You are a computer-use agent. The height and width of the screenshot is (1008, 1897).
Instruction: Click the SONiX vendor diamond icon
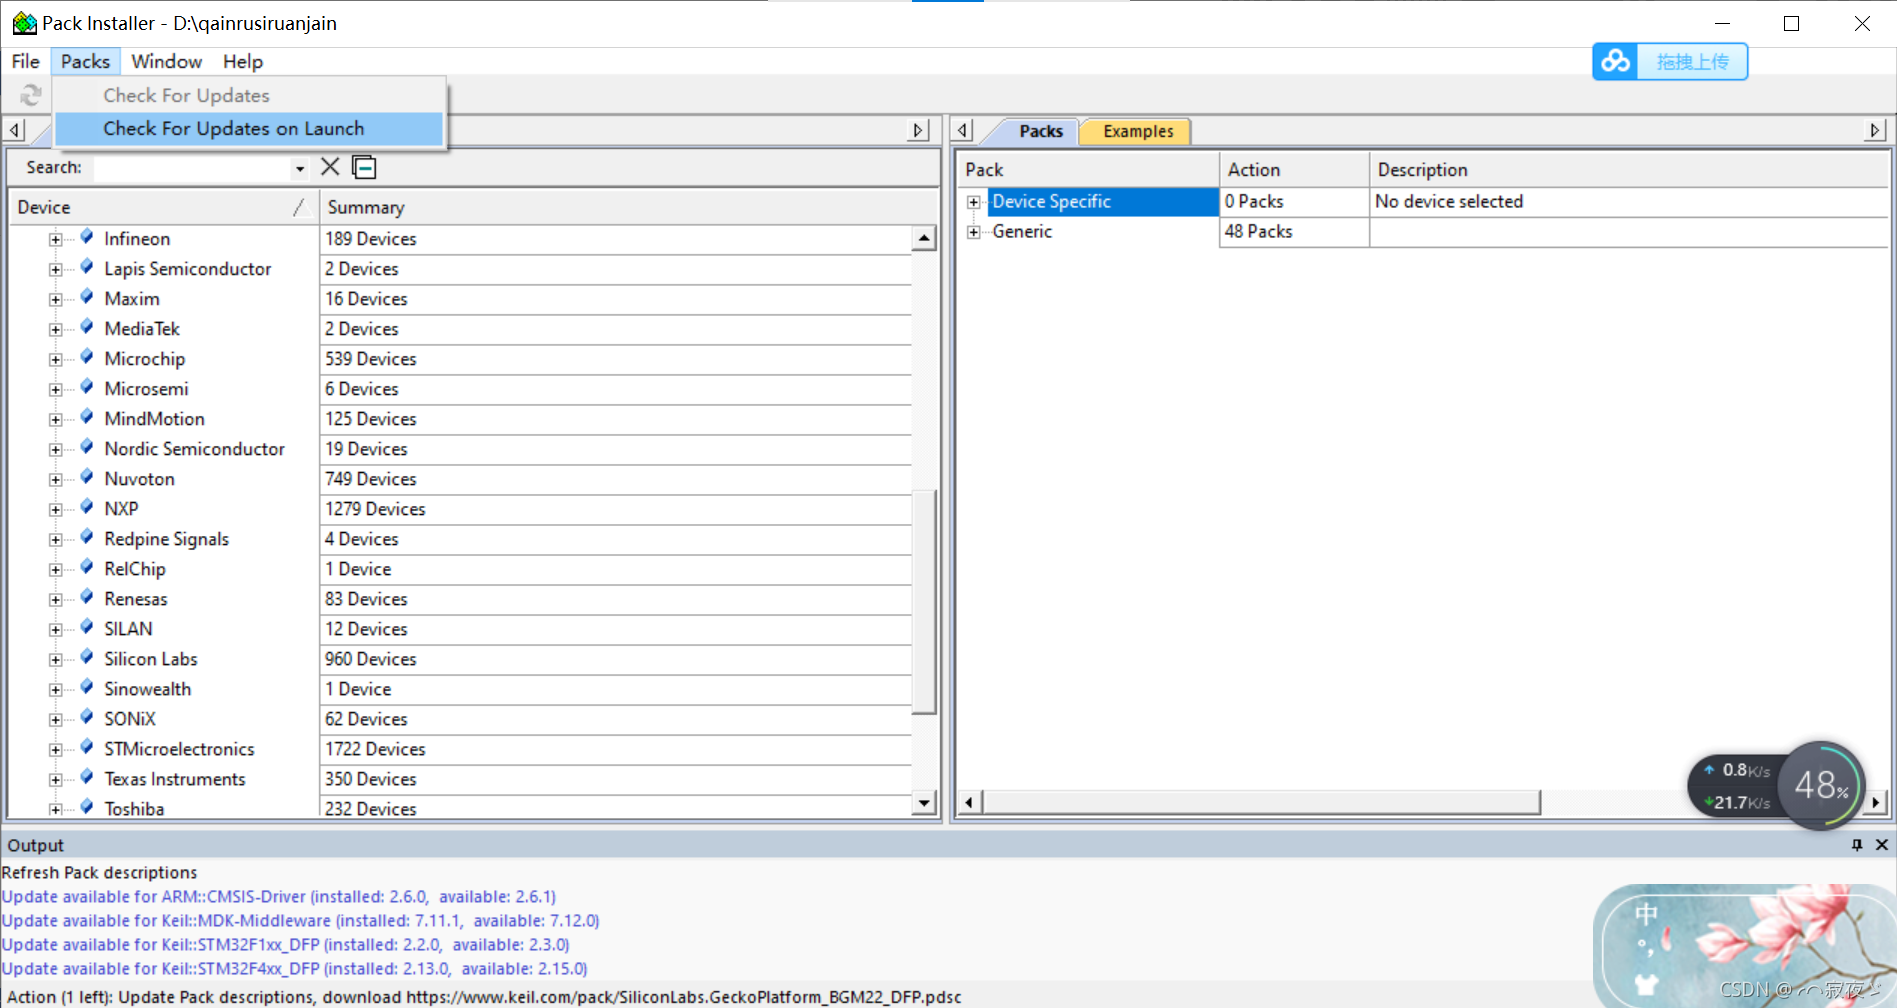point(87,717)
